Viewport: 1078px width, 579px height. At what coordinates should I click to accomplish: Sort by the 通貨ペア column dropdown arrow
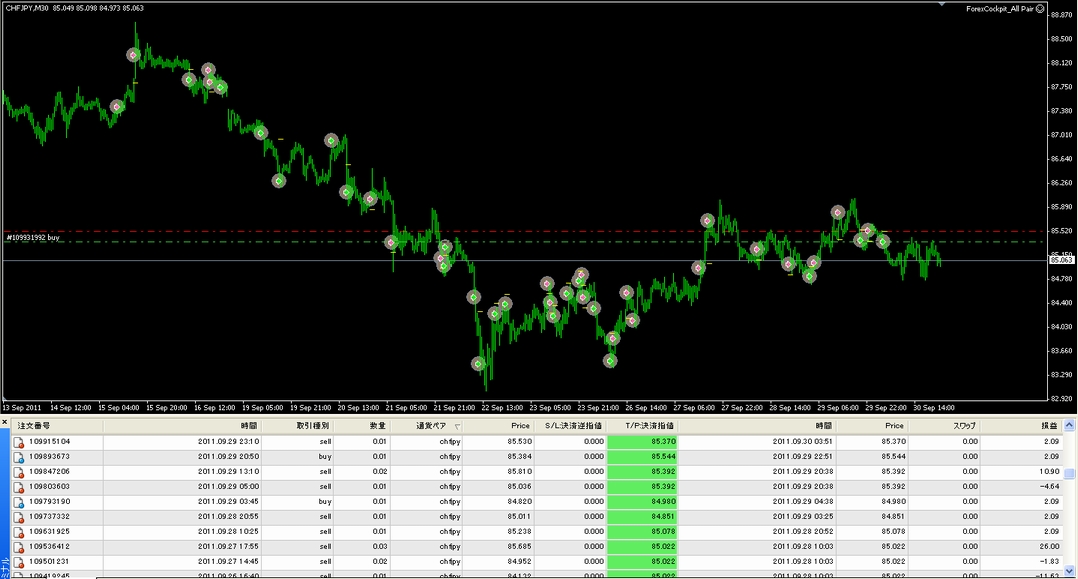tap(457, 426)
